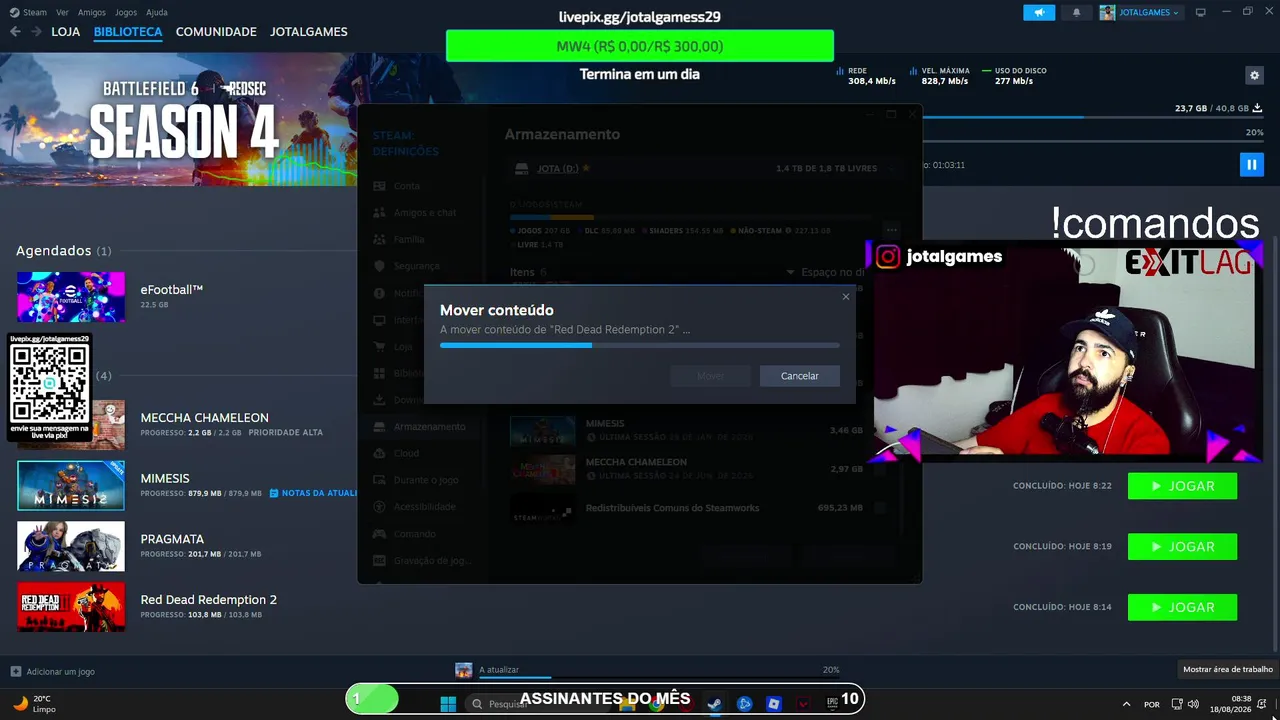The image size is (1280, 720).
Task: Go back with the left arrow
Action: click(x=15, y=32)
